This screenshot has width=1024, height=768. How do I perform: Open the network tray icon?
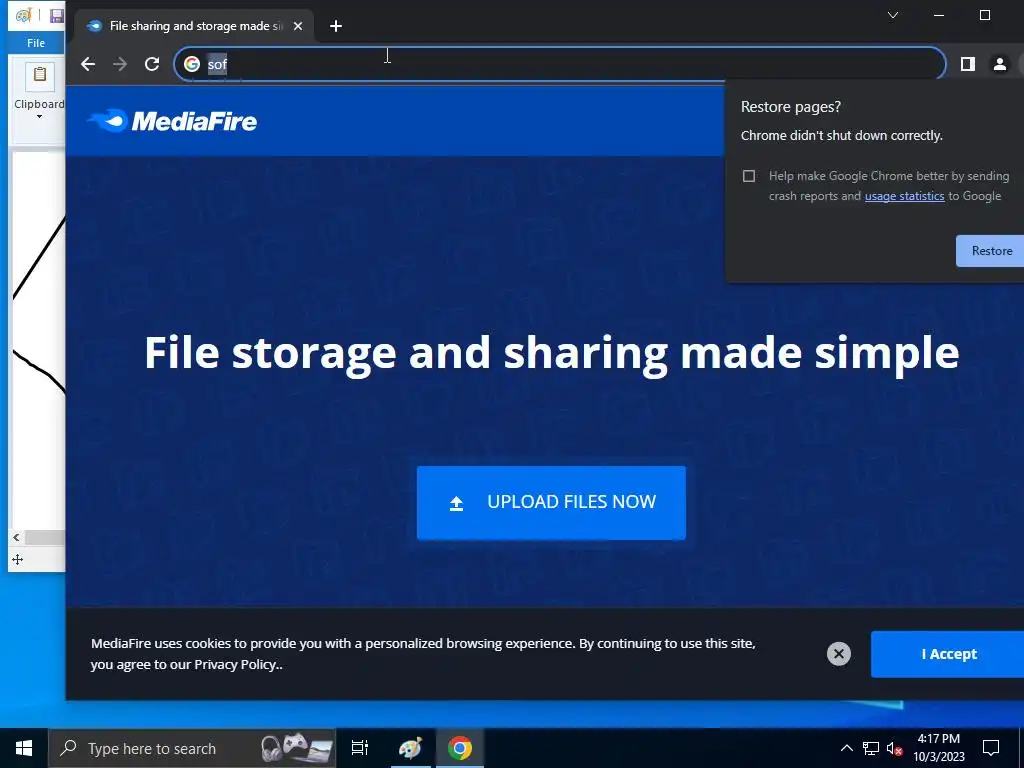coord(871,748)
